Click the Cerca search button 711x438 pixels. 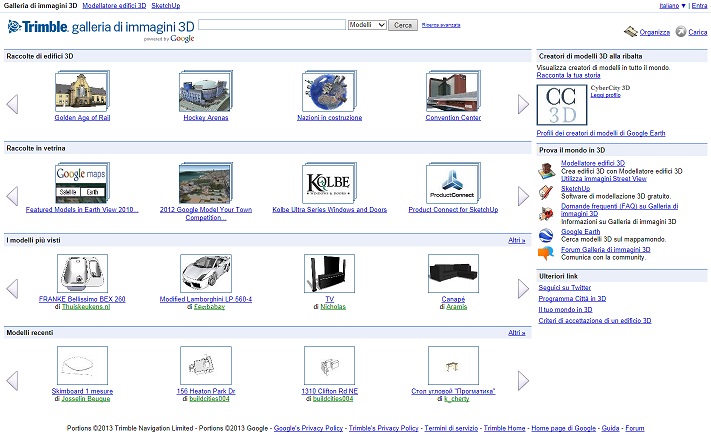click(403, 25)
